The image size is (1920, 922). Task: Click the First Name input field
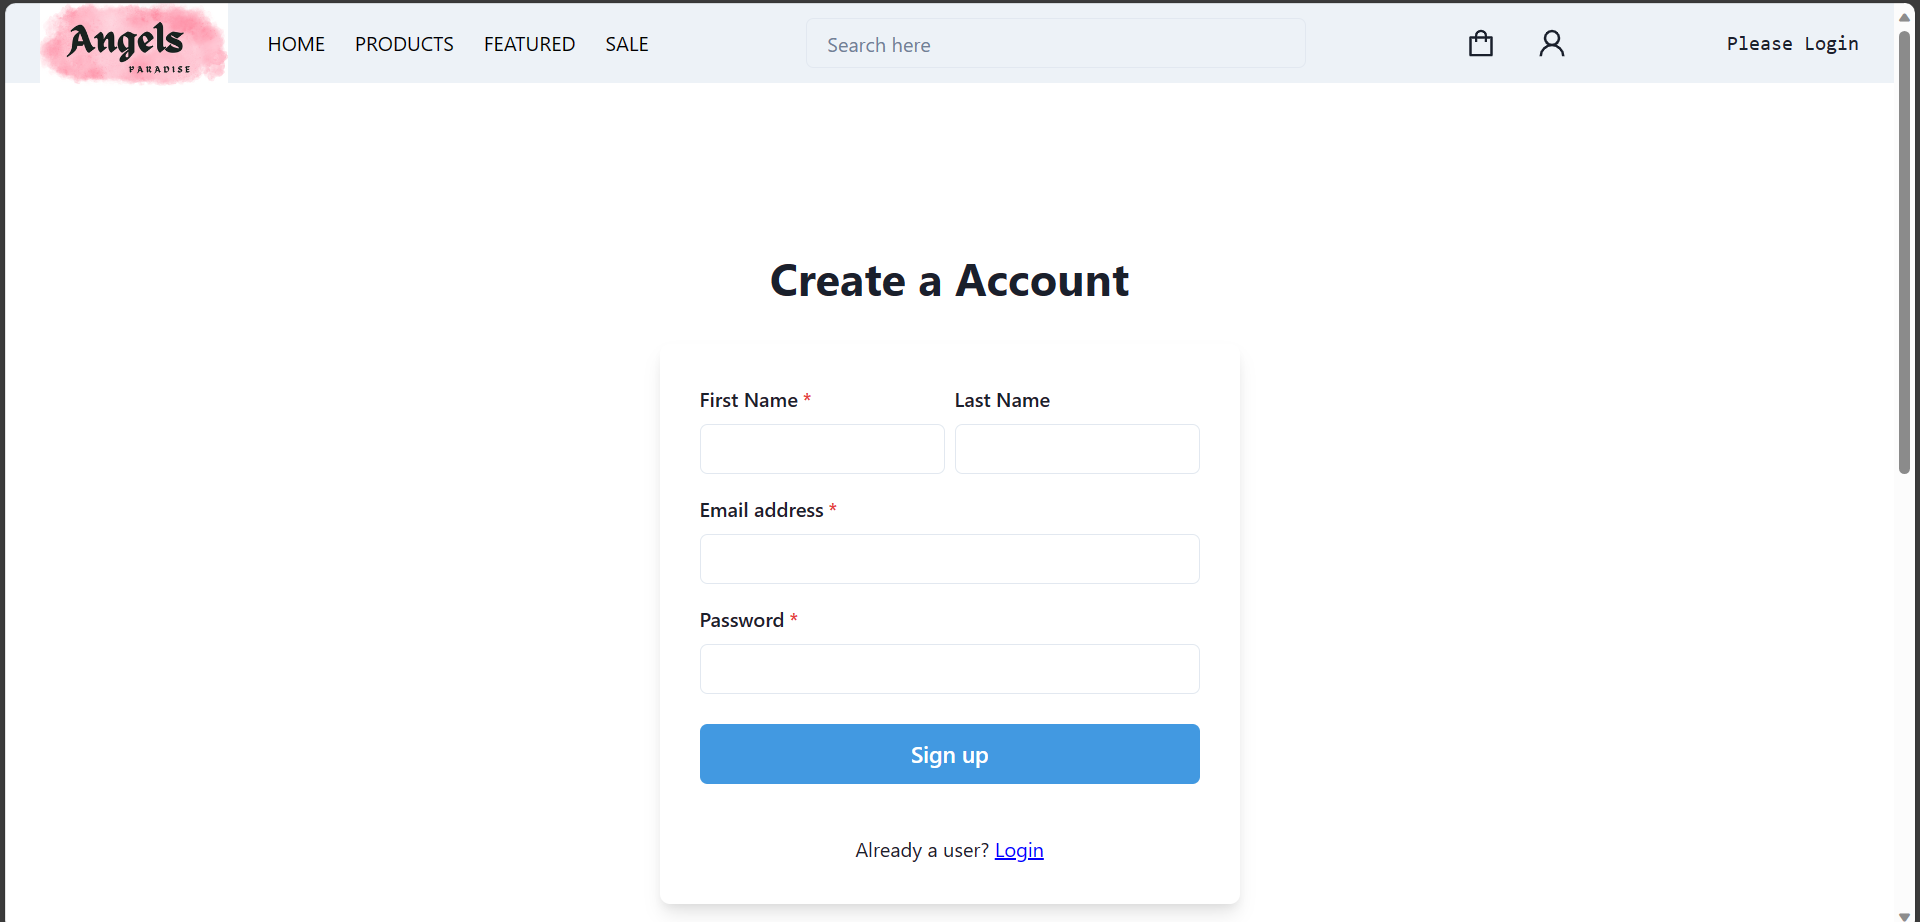(822, 449)
